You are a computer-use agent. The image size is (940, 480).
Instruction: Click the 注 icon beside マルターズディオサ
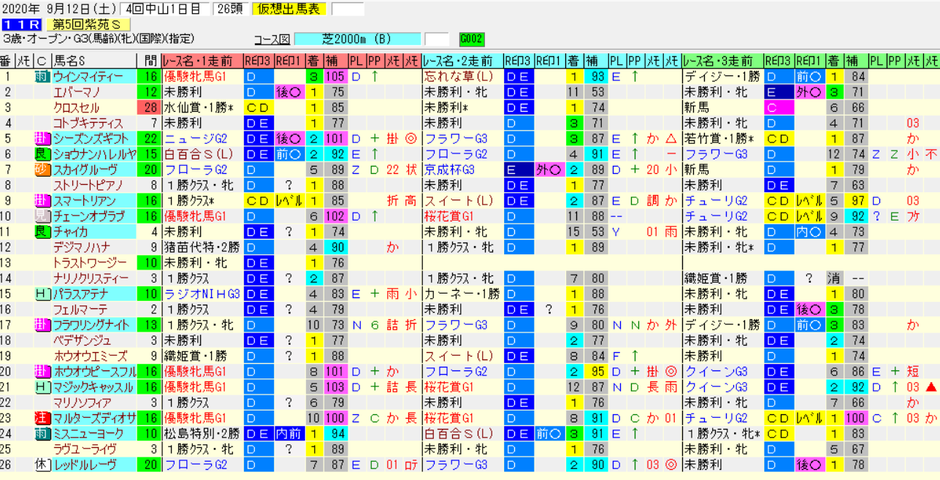[x=43, y=417]
